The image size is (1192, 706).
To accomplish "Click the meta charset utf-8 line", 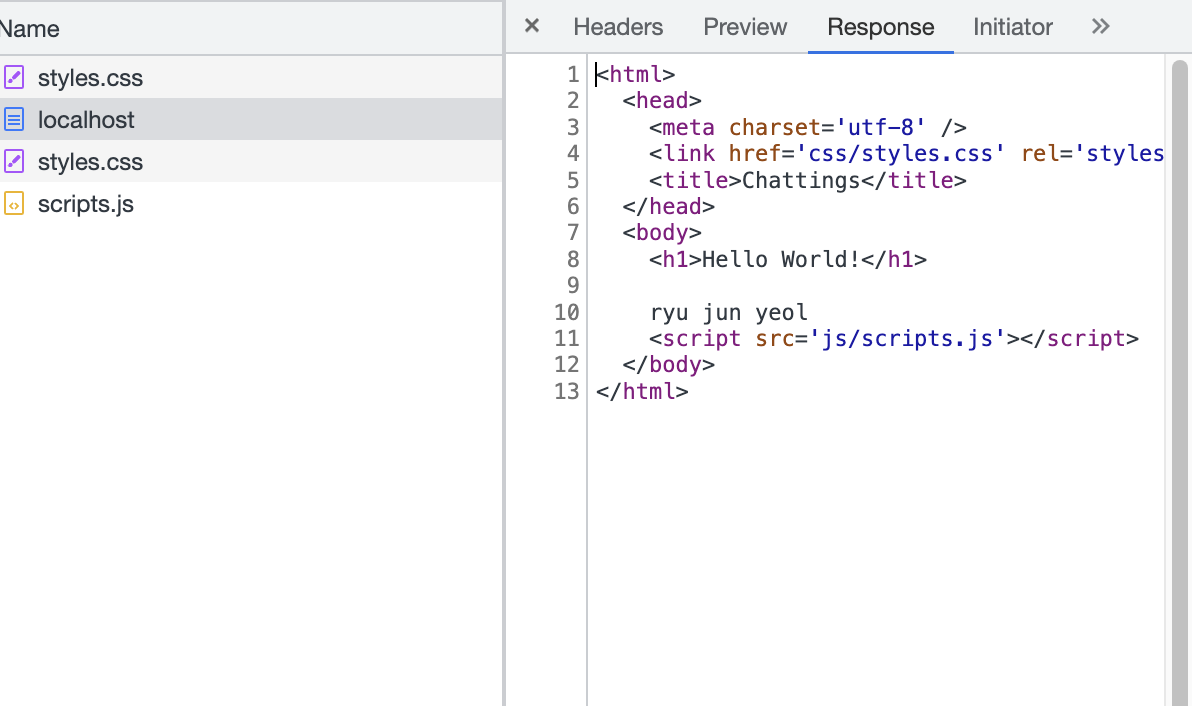I will pos(807,127).
